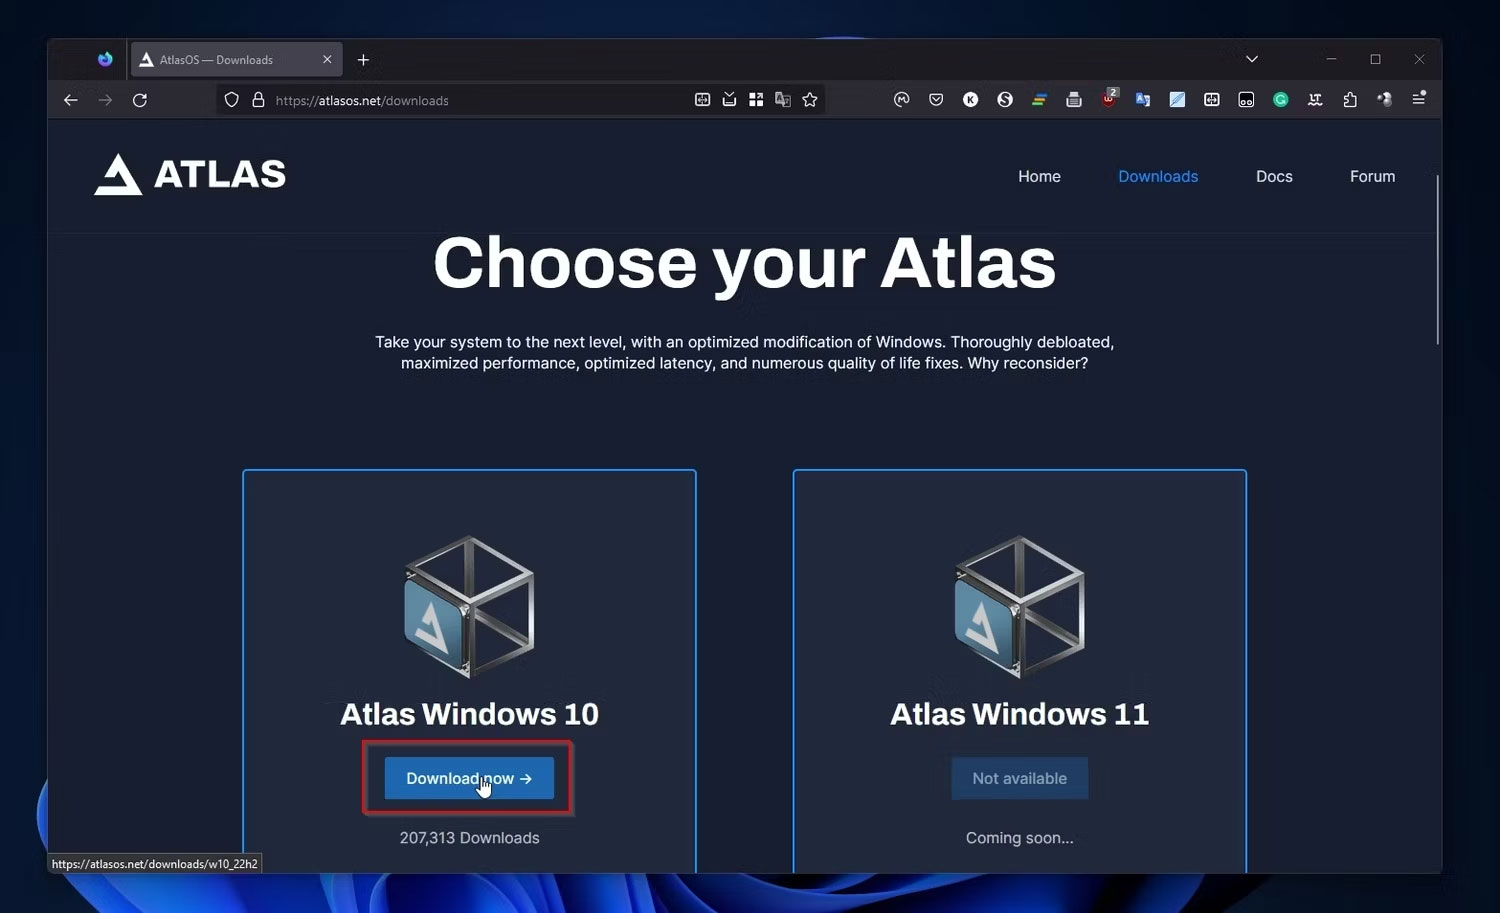The height and width of the screenshot is (913, 1500).
Task: Click the white circular S extension icon
Action: pos(1005,100)
